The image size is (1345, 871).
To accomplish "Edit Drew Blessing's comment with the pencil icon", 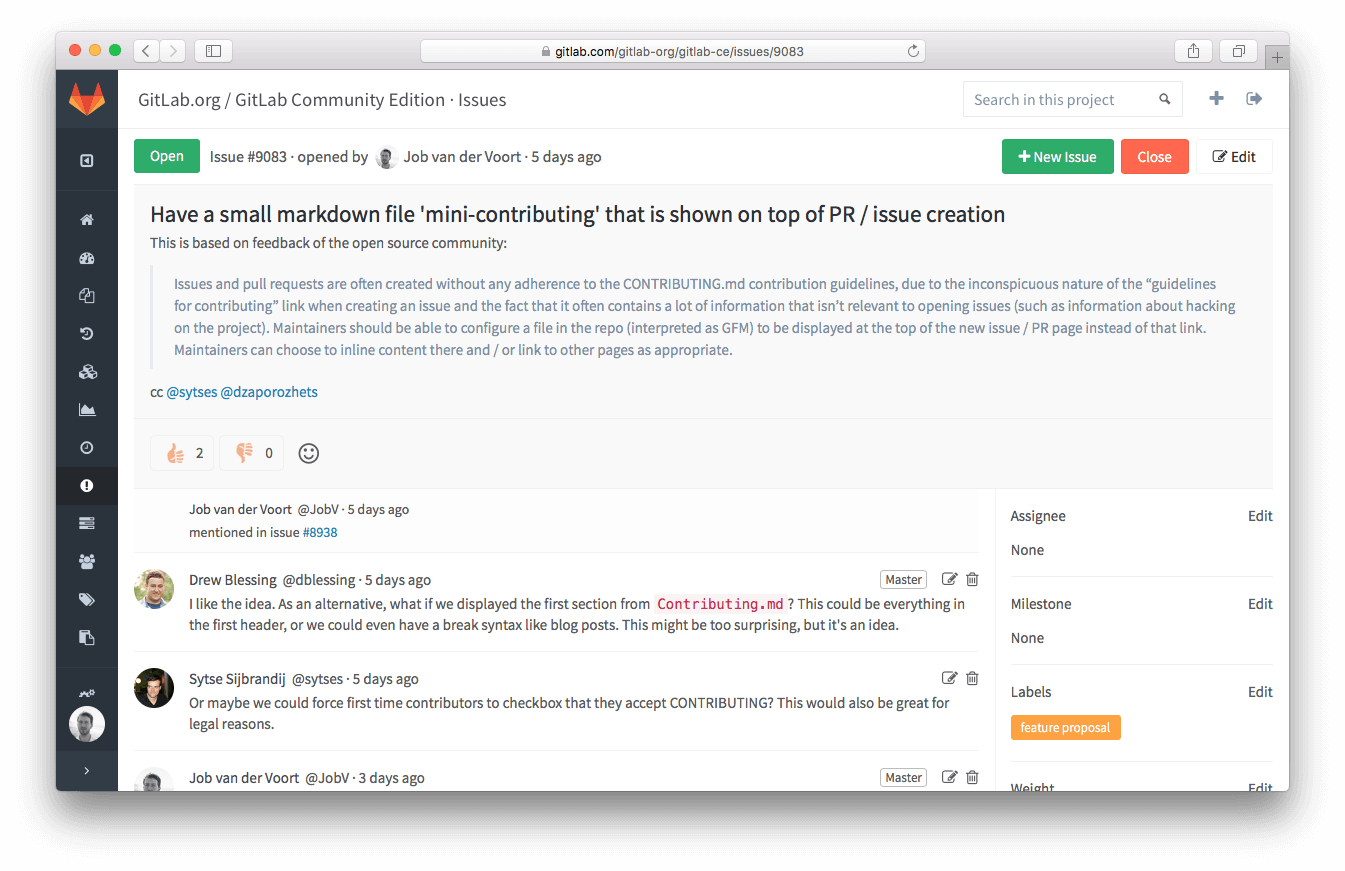I will click(x=949, y=579).
